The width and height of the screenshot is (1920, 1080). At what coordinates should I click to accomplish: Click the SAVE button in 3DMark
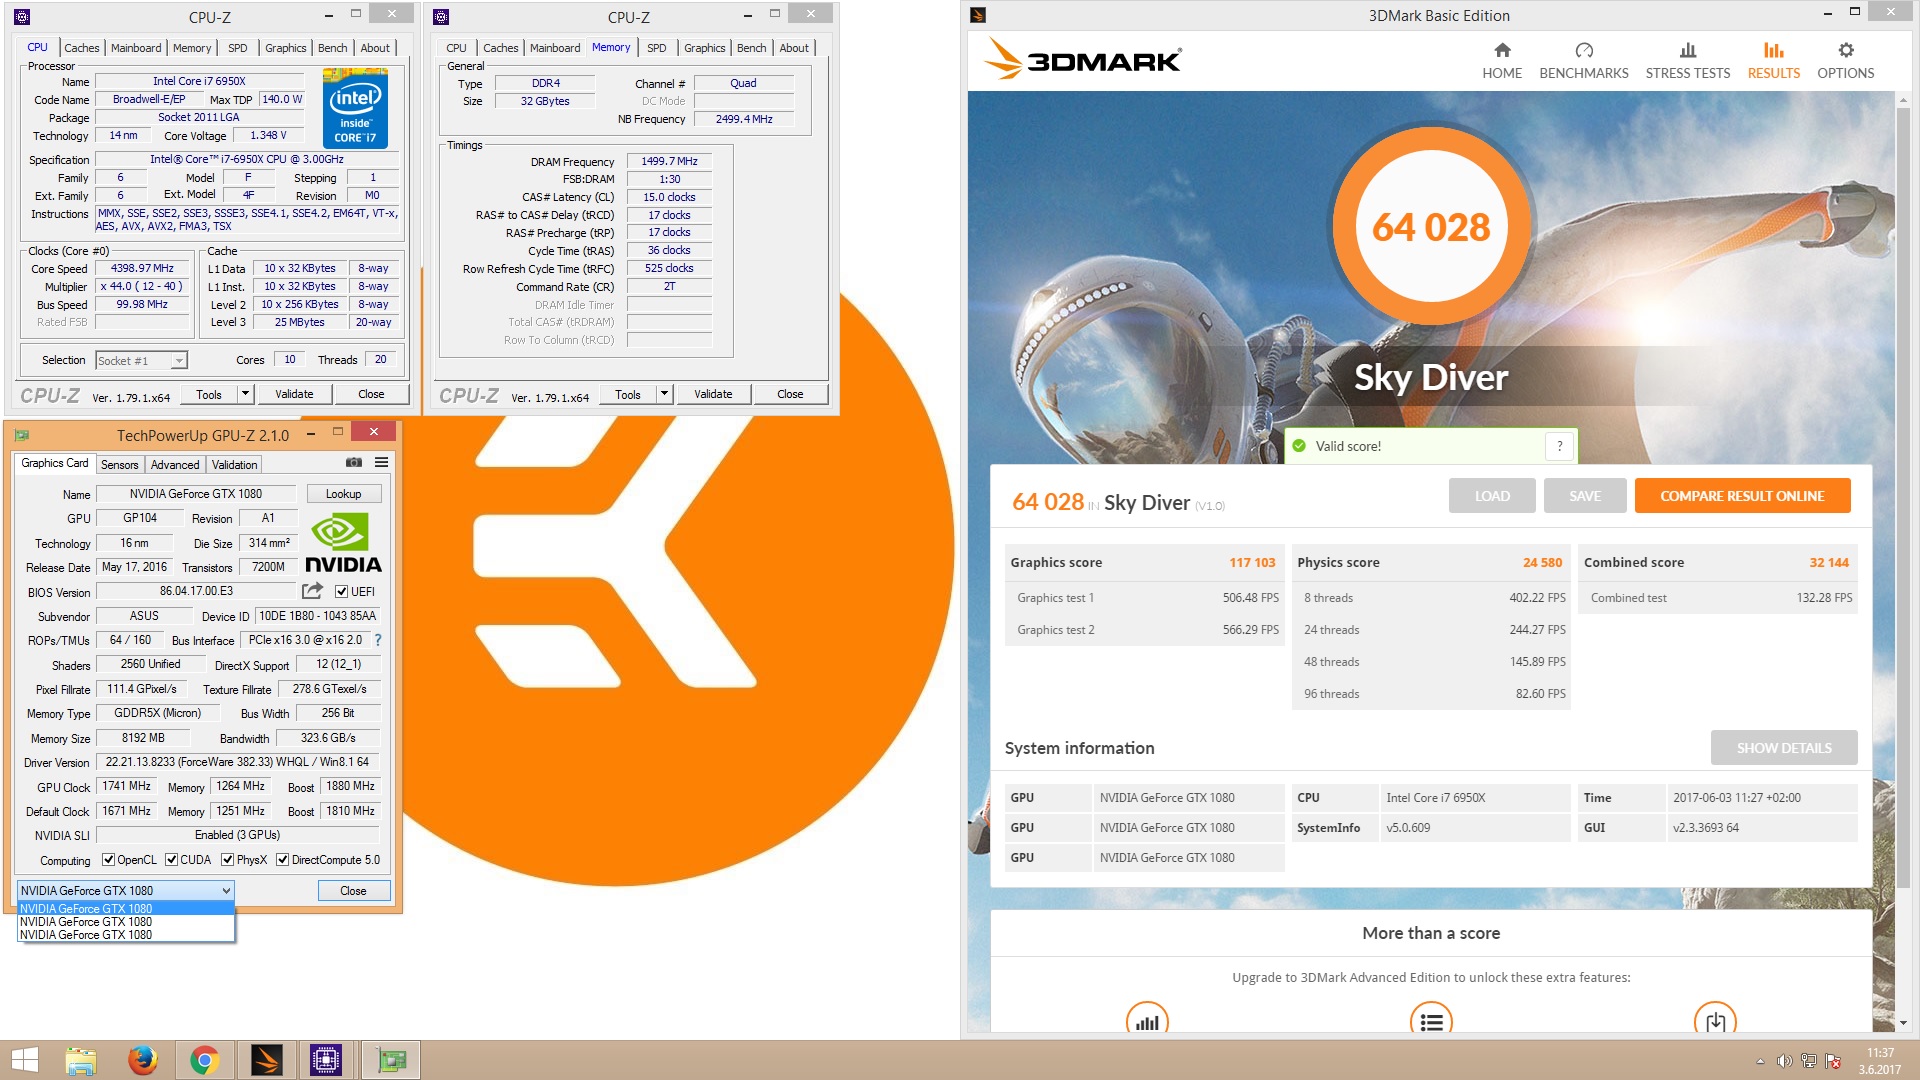coord(1584,496)
